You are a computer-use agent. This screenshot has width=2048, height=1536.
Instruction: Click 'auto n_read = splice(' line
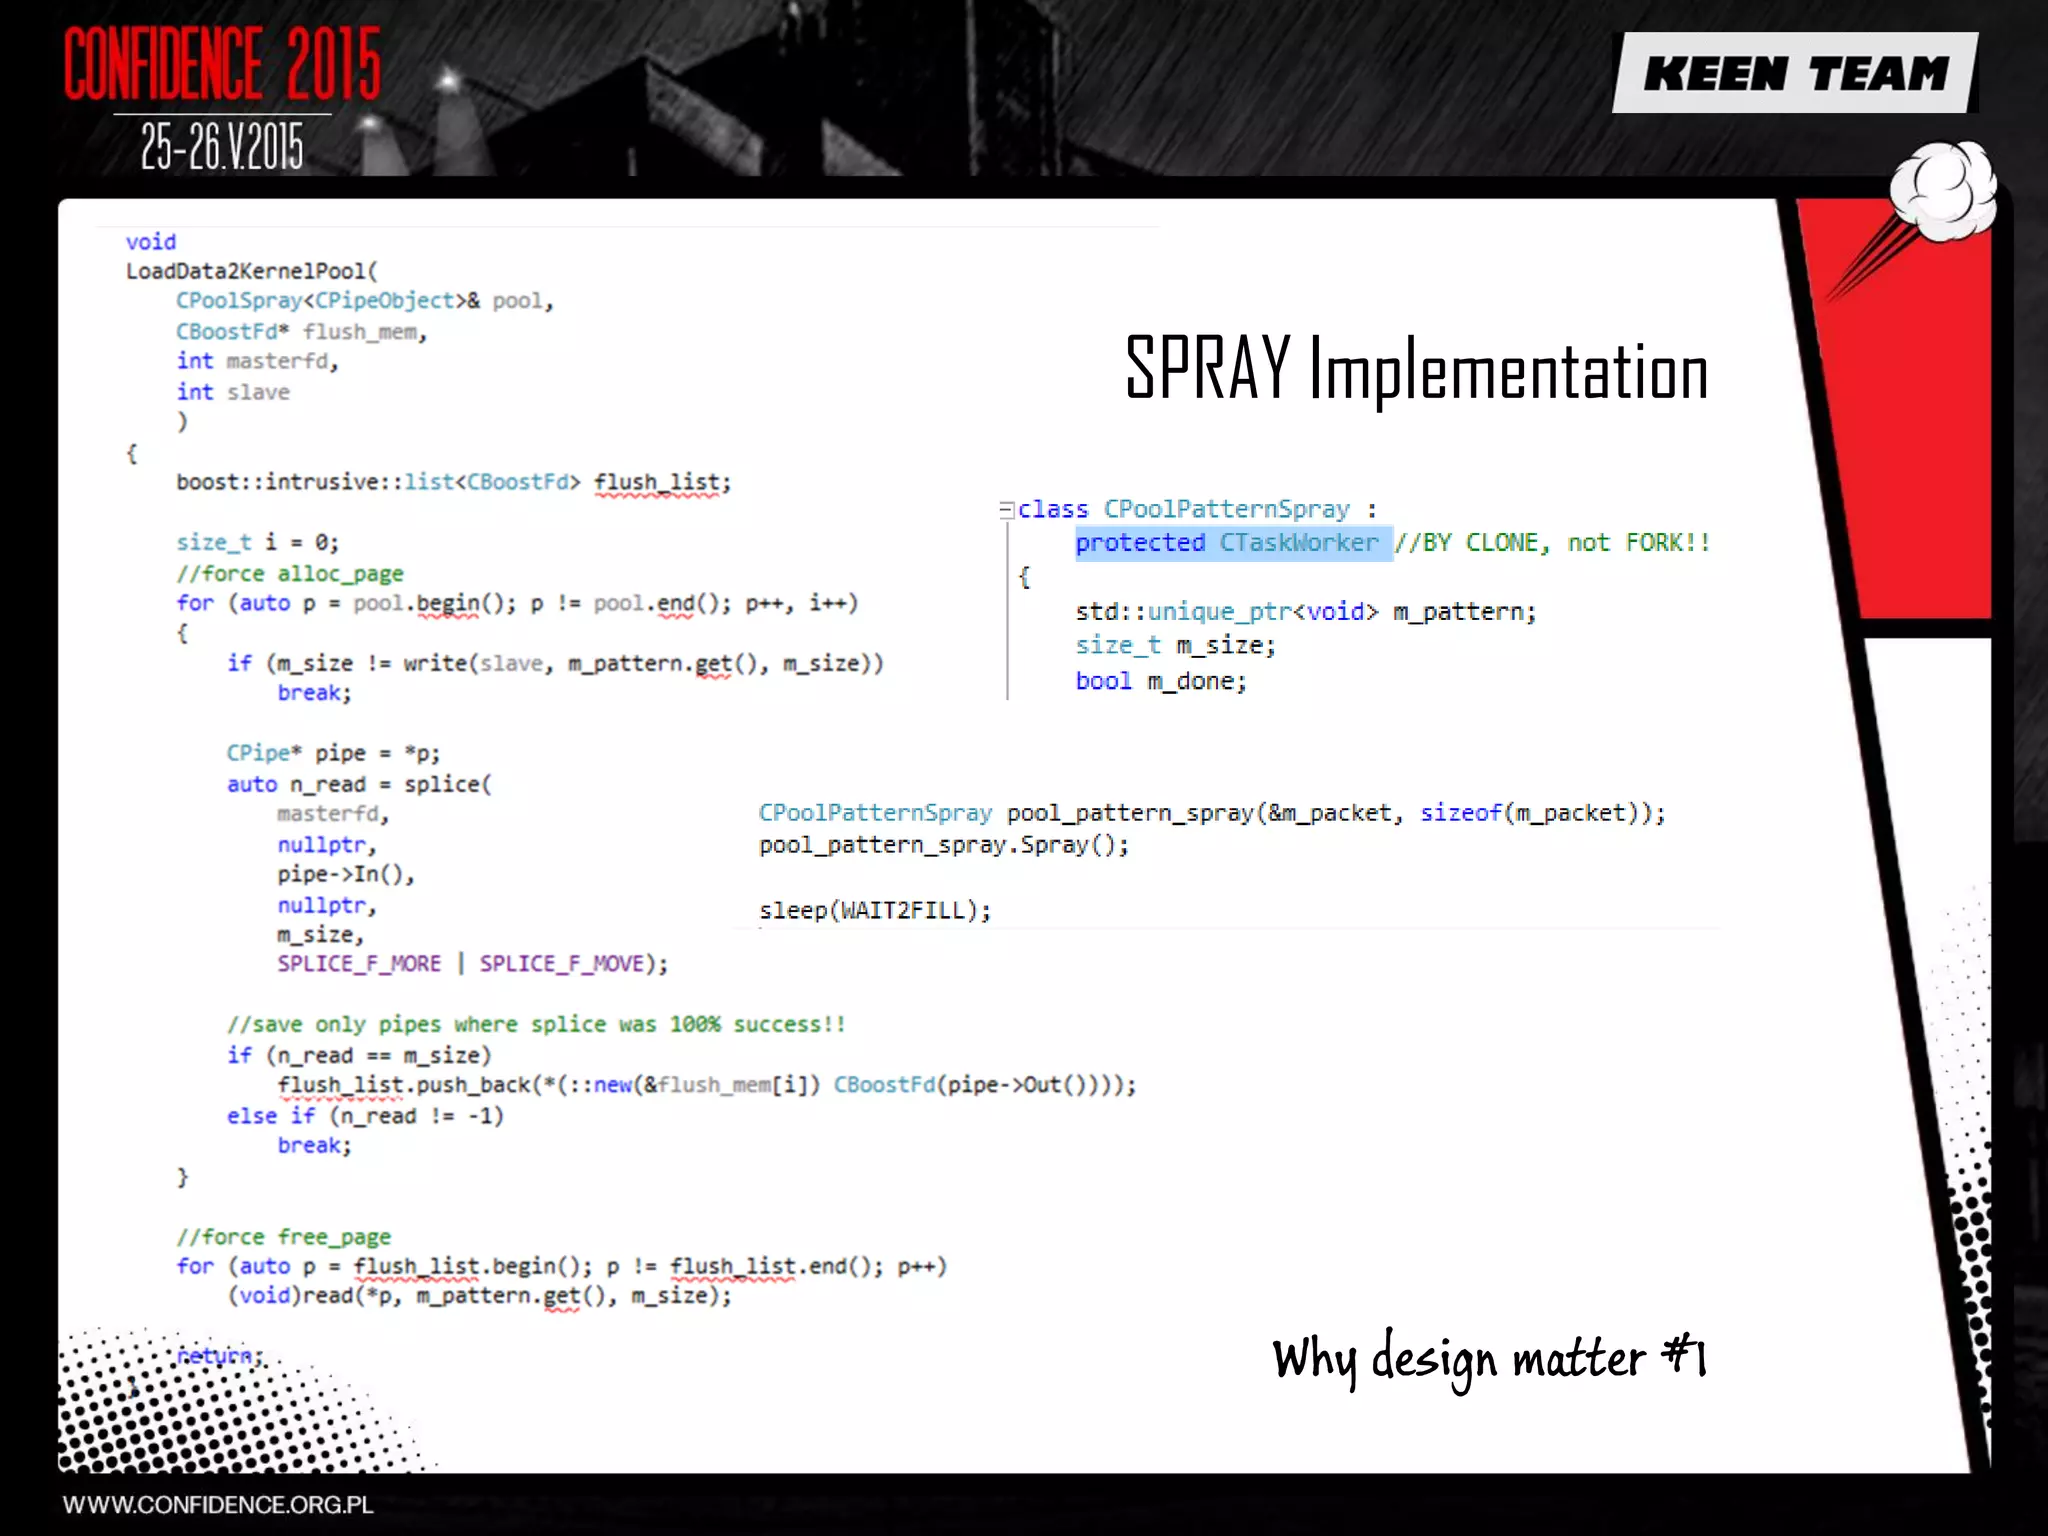pos(359,784)
